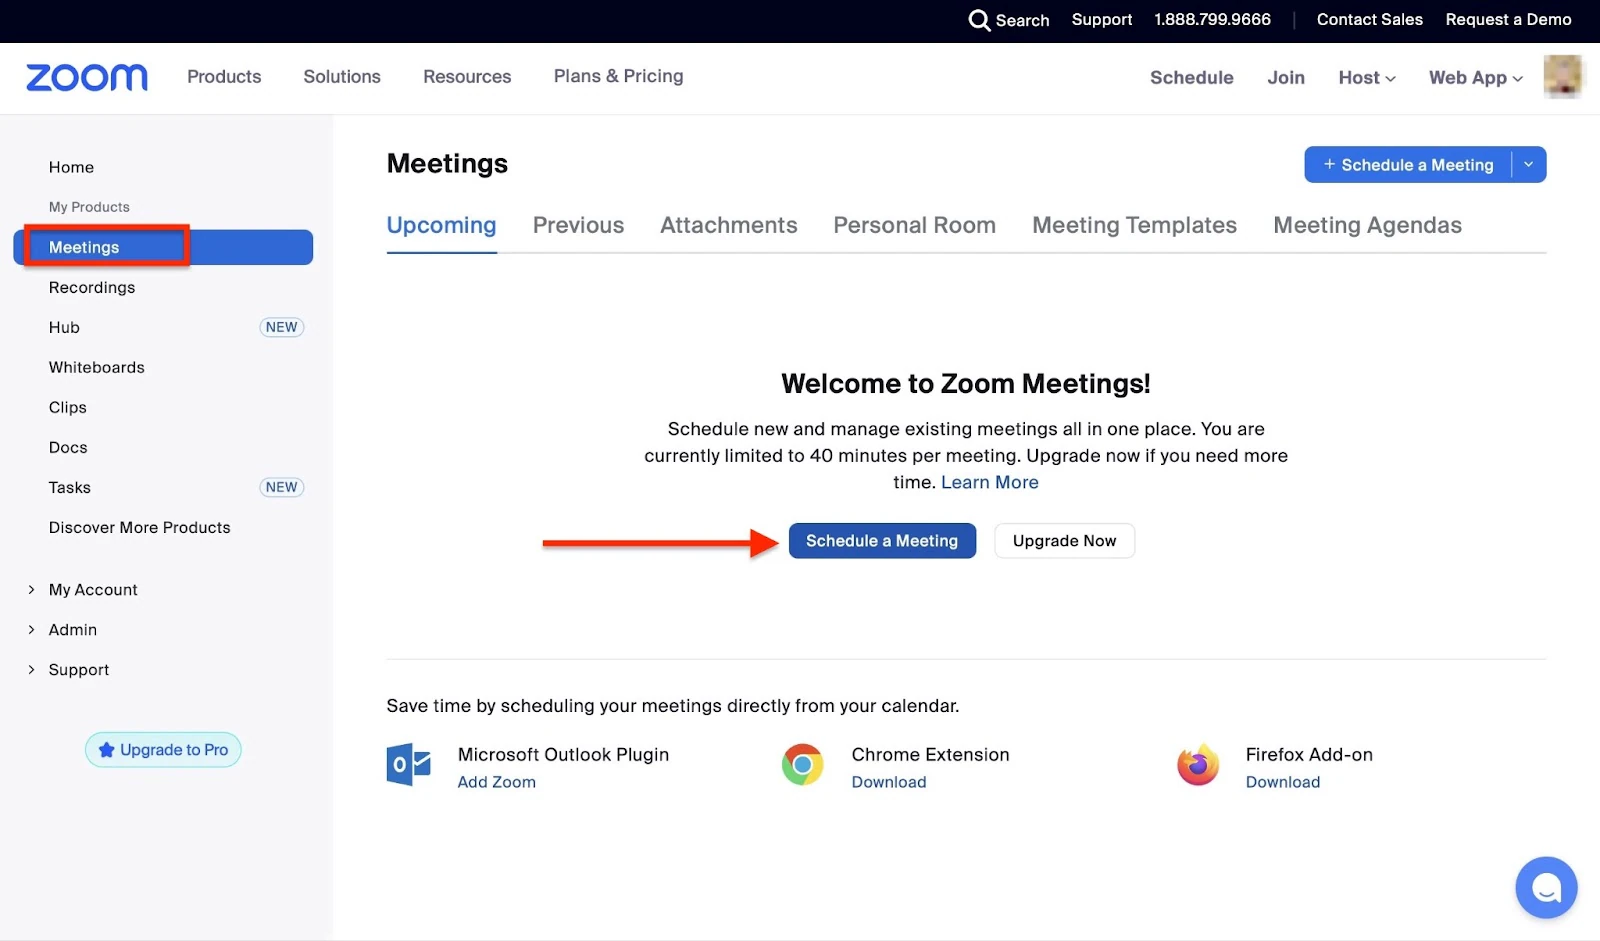This screenshot has width=1600, height=941.
Task: Open the Products menu
Action: [224, 77]
